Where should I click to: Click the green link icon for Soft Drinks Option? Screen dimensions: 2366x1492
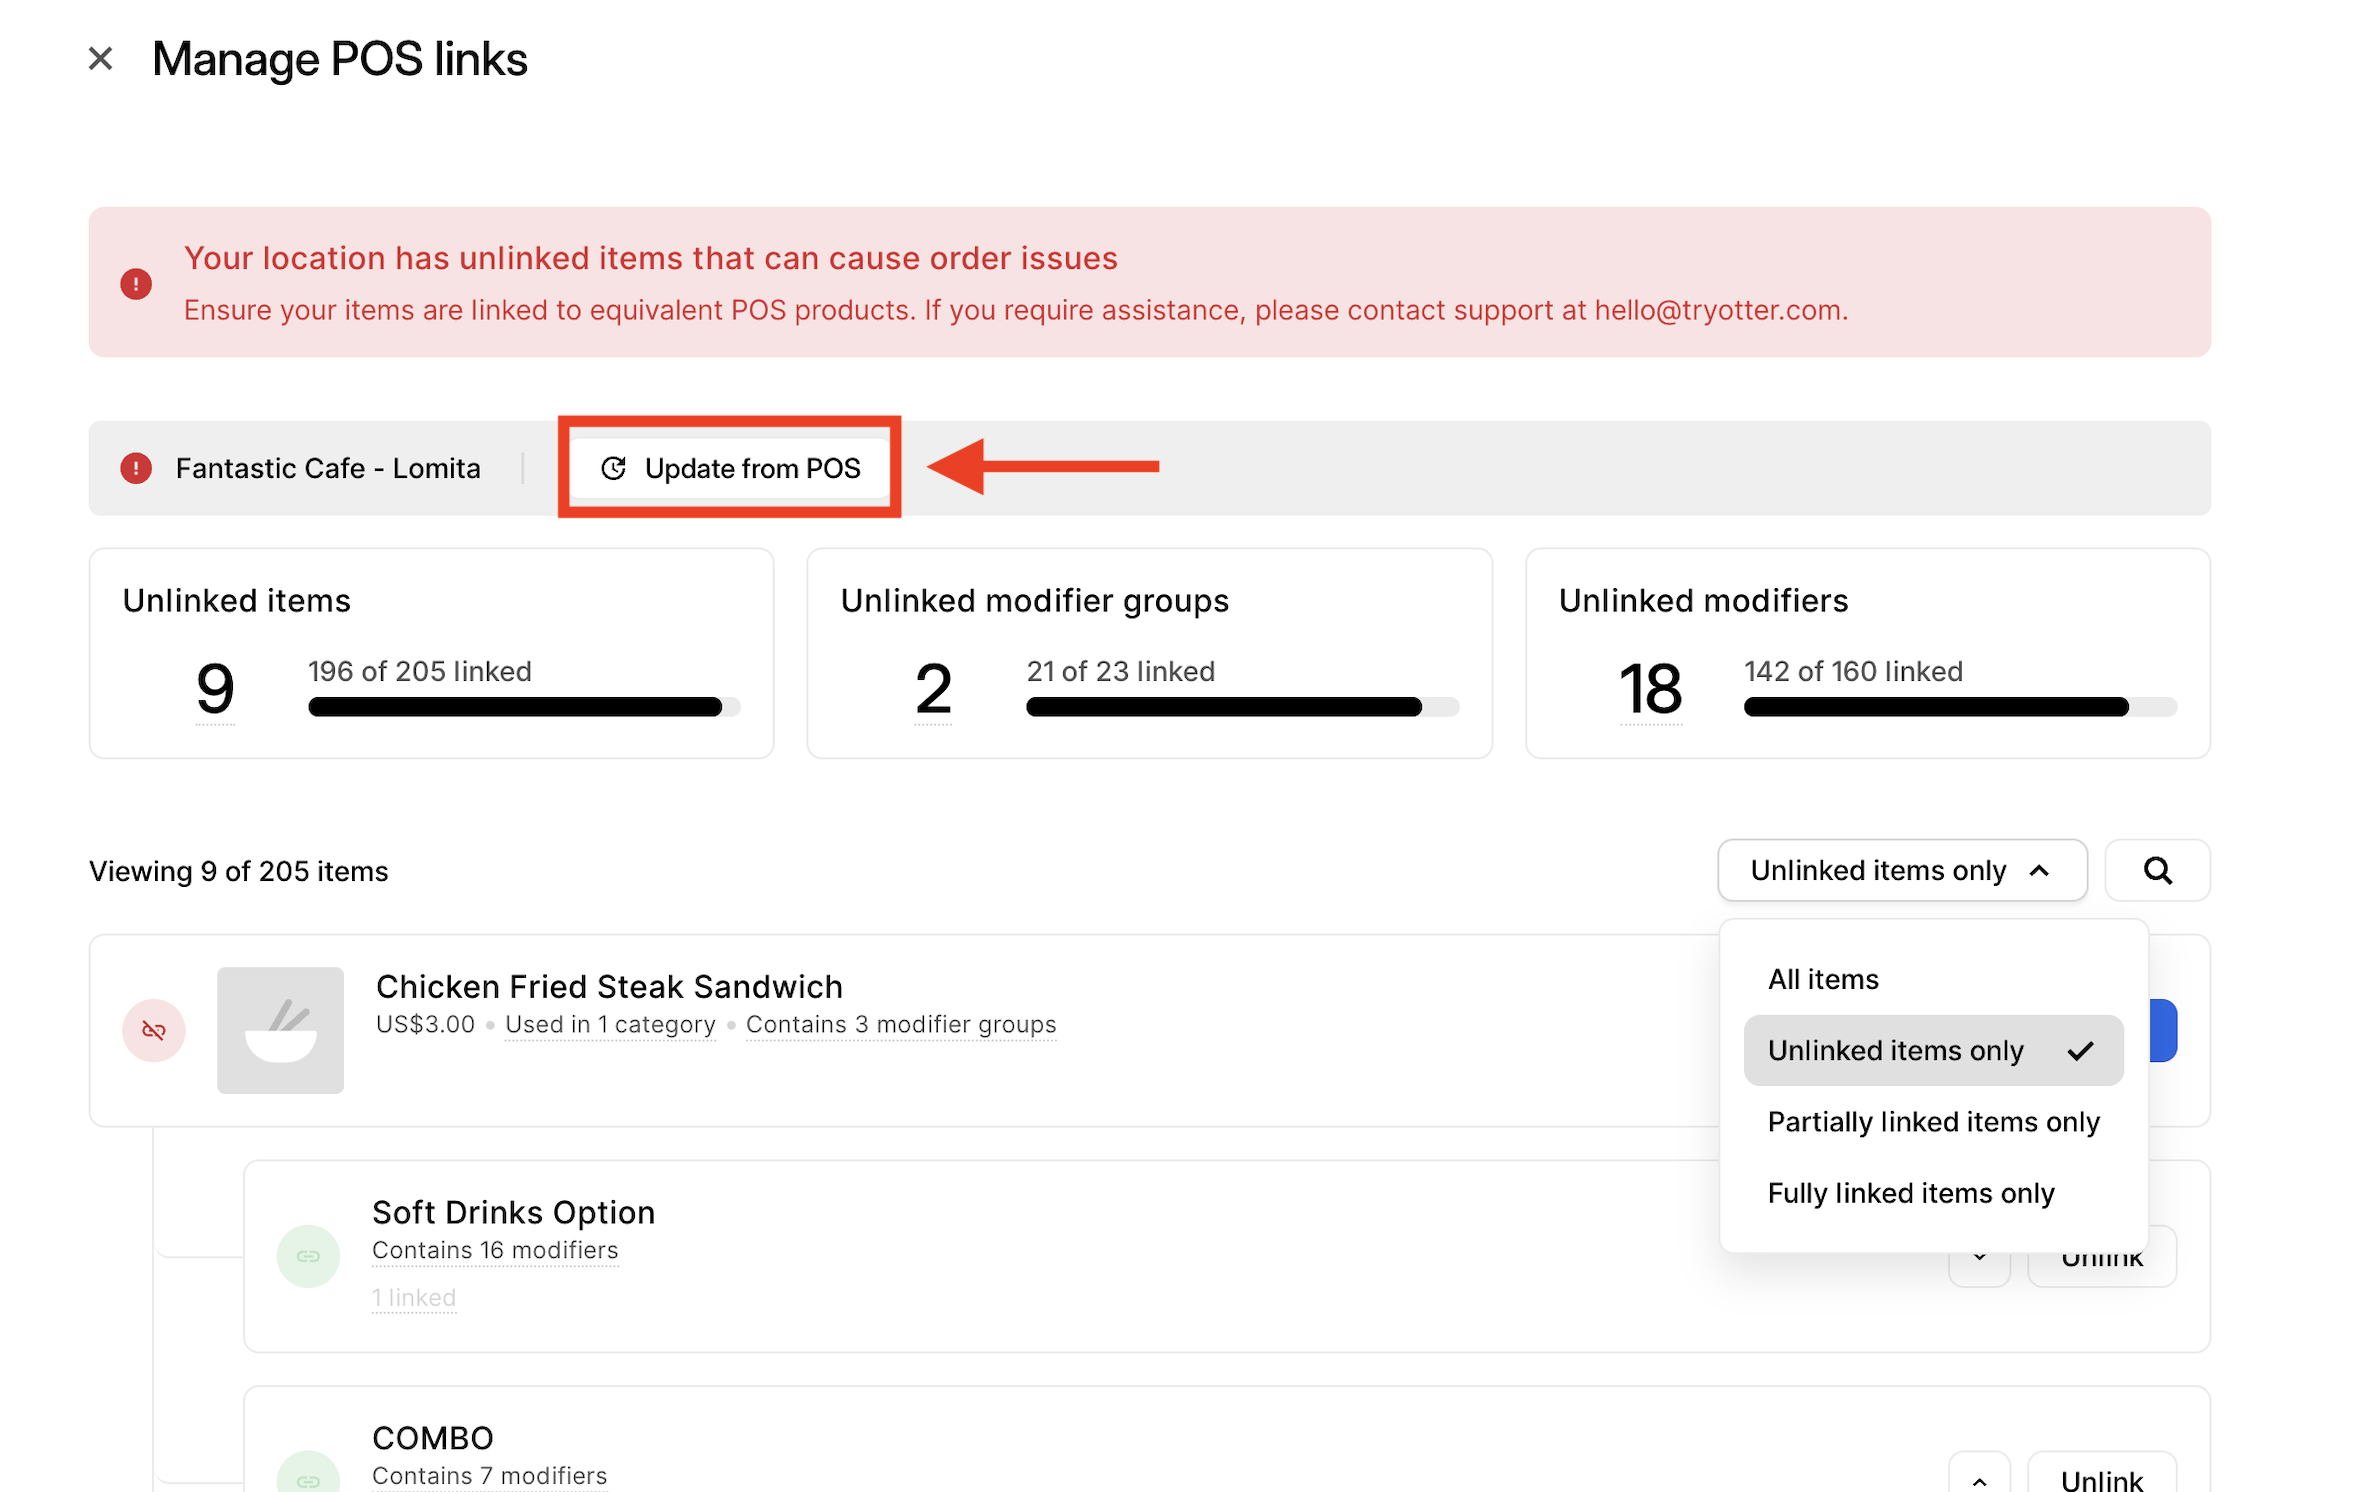coord(308,1256)
